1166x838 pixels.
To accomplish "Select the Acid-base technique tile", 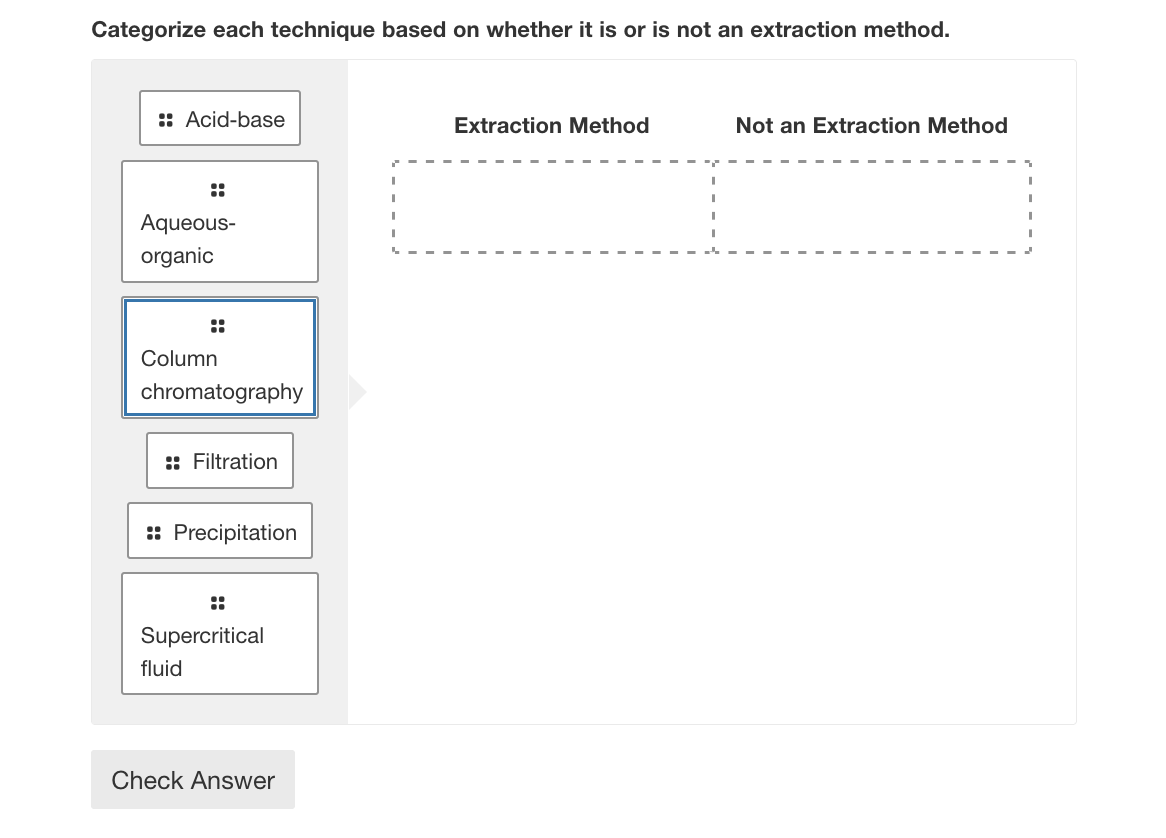I will 219,118.
